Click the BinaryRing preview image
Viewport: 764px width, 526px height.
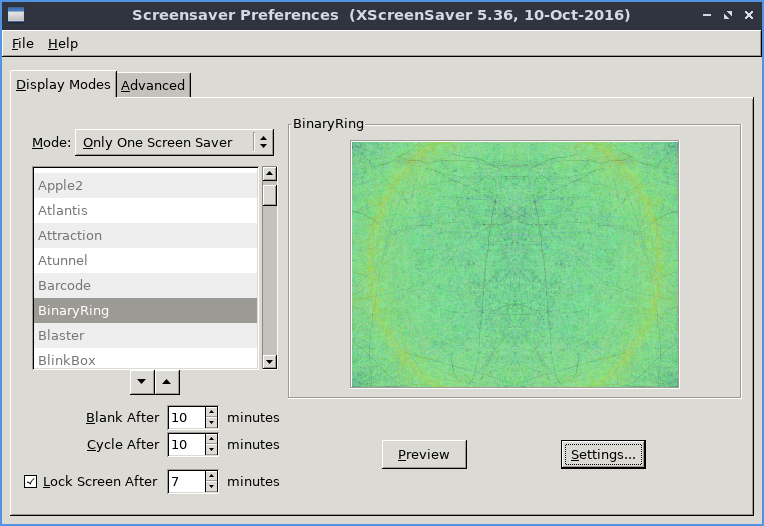tap(514, 264)
